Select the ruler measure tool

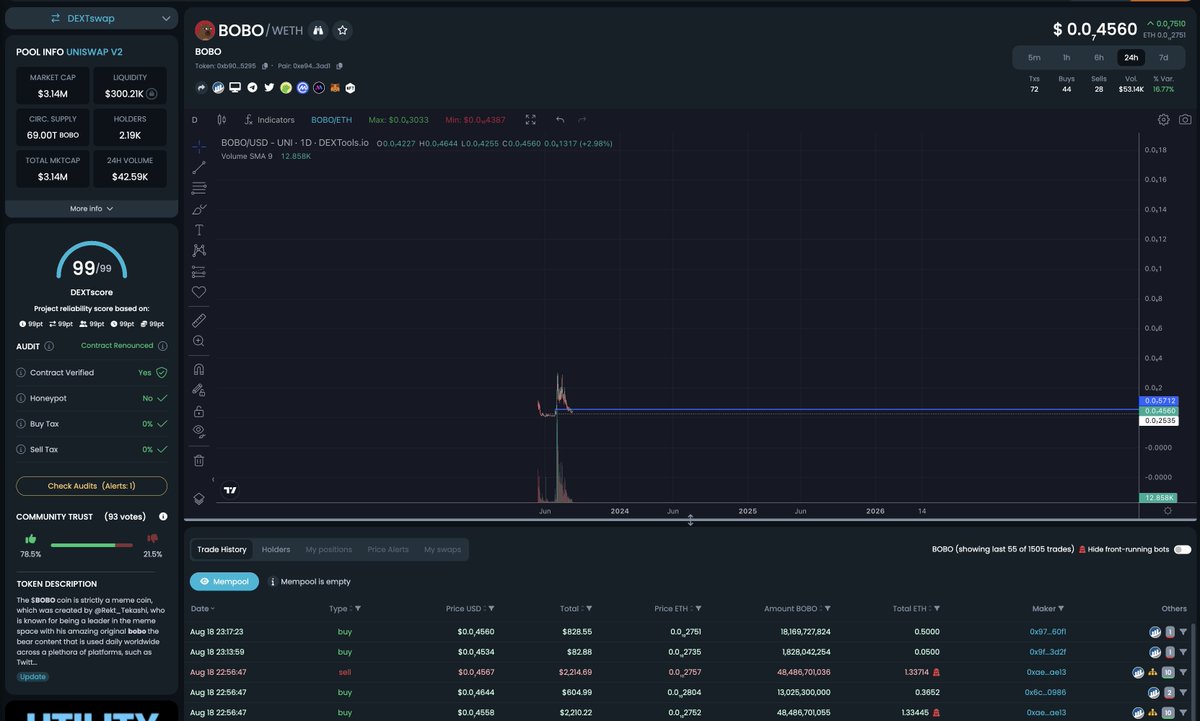coord(199,320)
